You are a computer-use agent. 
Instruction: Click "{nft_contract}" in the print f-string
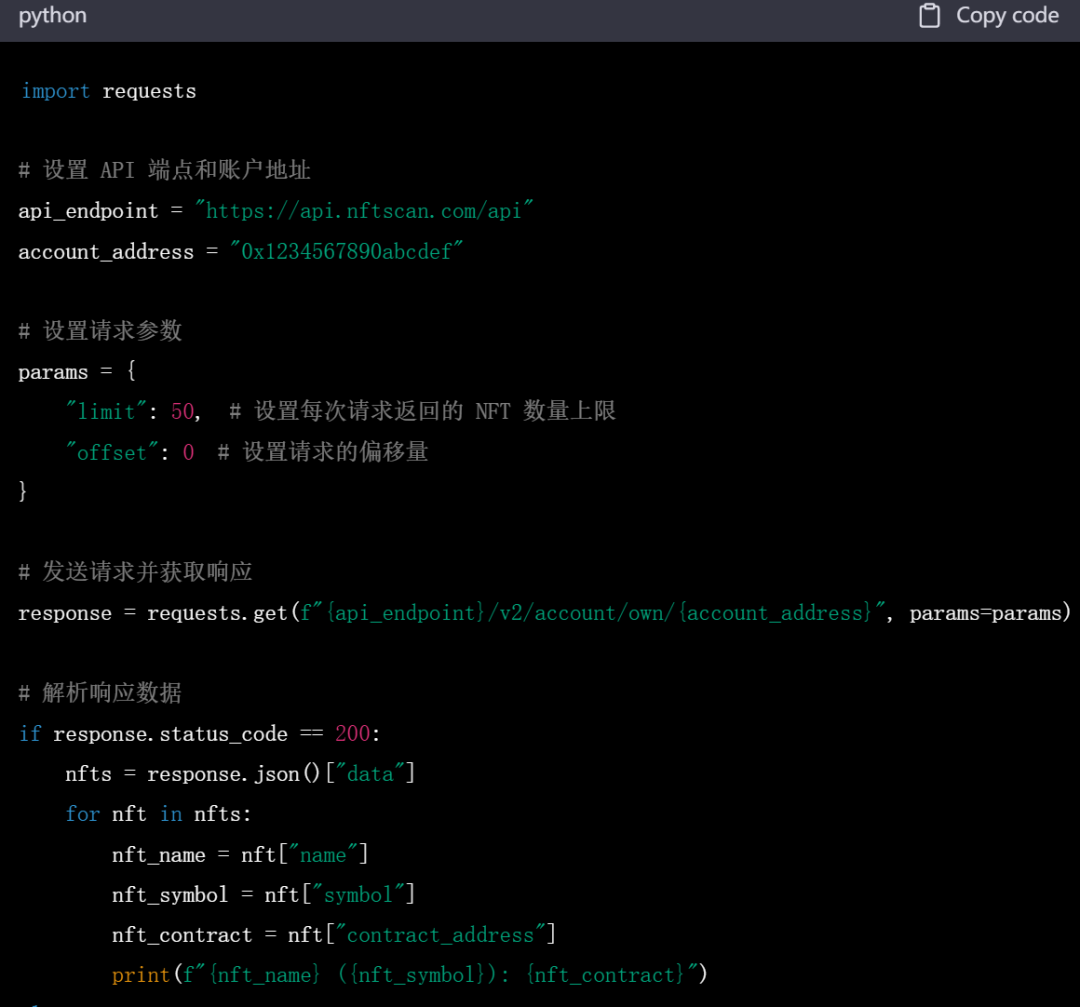605,975
